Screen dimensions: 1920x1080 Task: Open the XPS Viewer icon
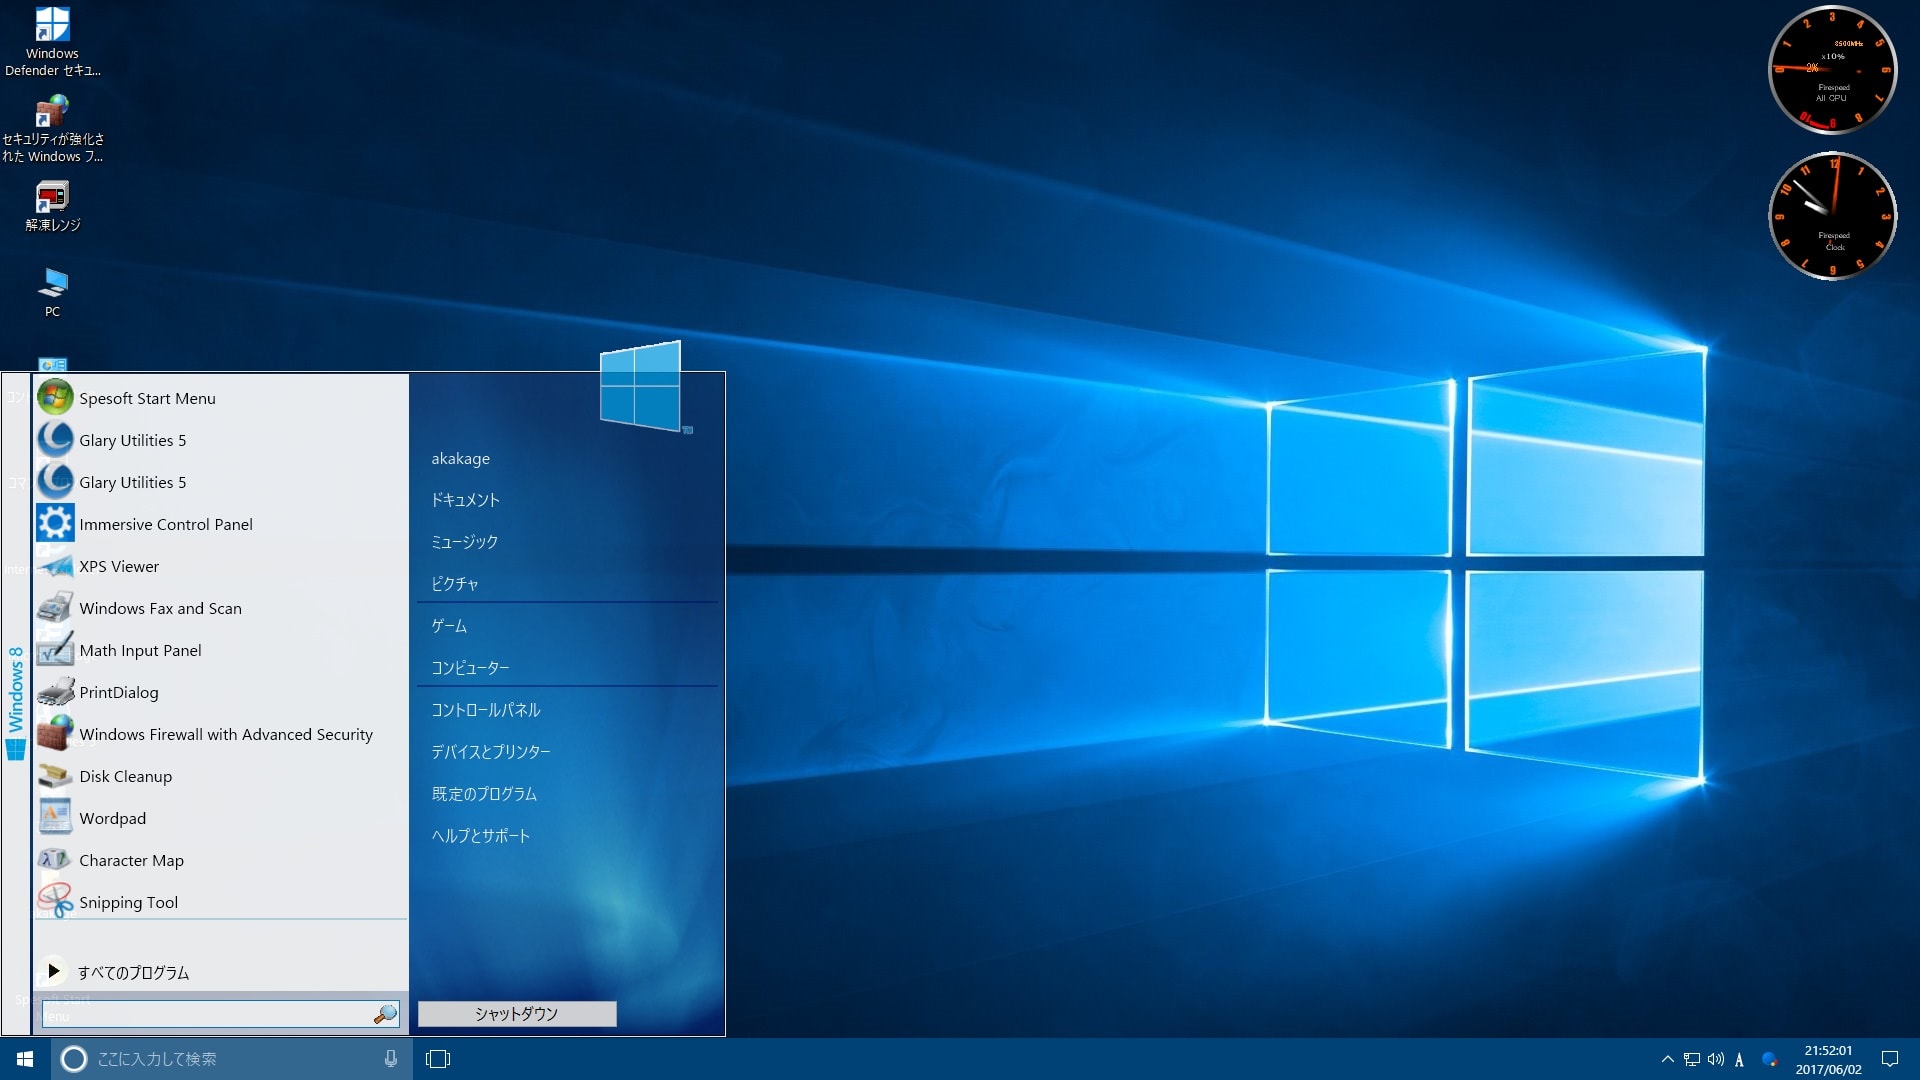click(x=55, y=566)
